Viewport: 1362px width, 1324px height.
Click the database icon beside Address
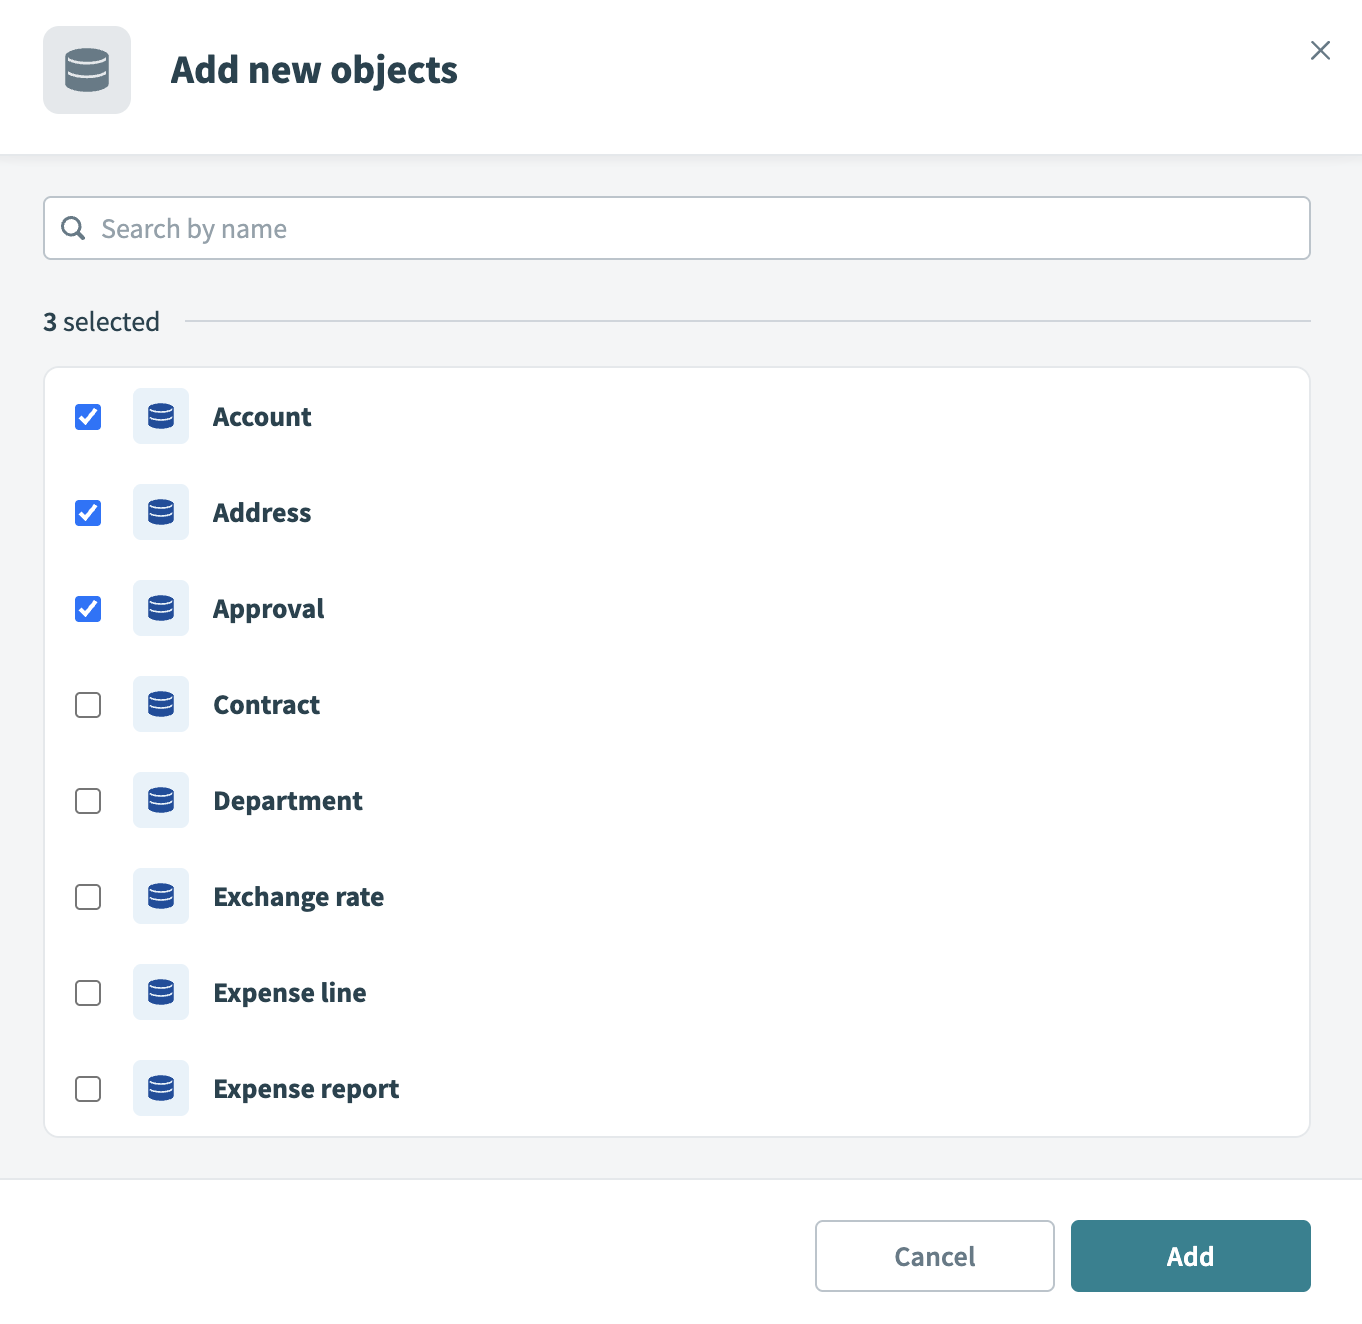[160, 512]
